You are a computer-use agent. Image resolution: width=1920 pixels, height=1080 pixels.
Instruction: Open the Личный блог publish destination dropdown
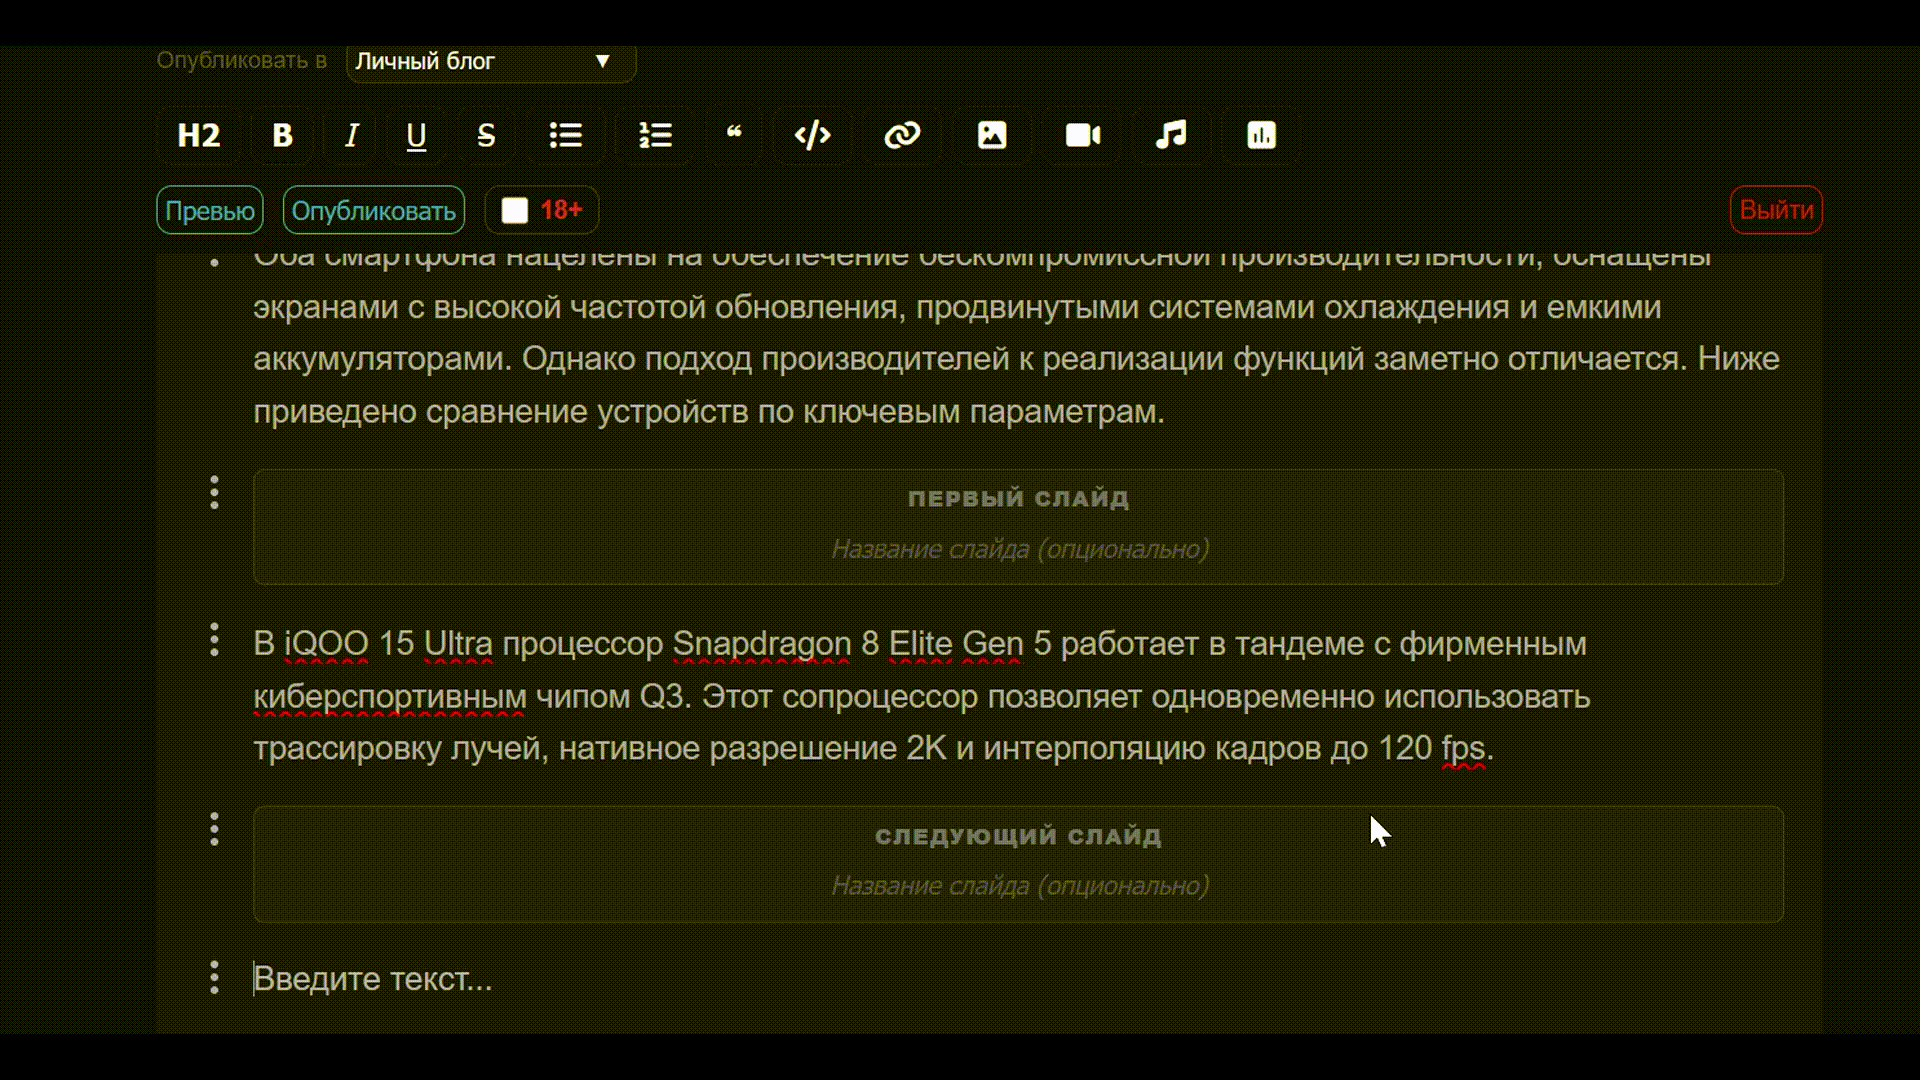pos(489,62)
